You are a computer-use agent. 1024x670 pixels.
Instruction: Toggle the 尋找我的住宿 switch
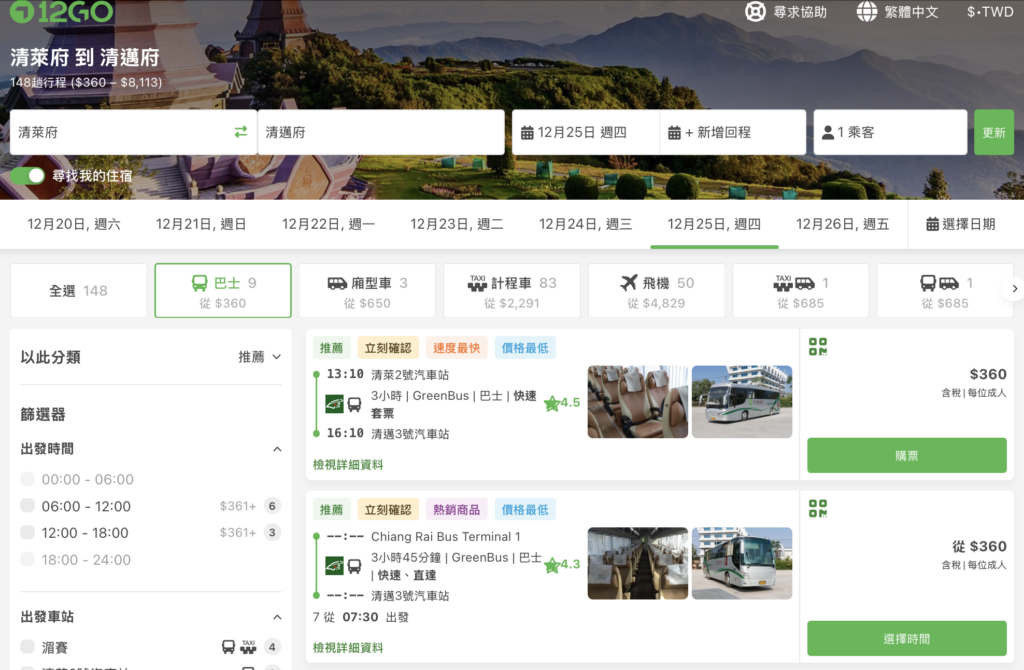tap(26, 175)
